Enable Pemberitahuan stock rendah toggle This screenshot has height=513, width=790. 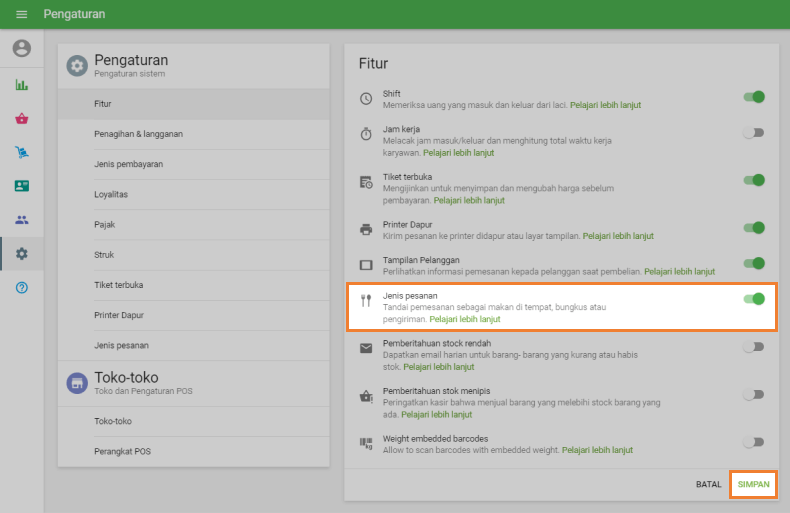[x=753, y=346]
